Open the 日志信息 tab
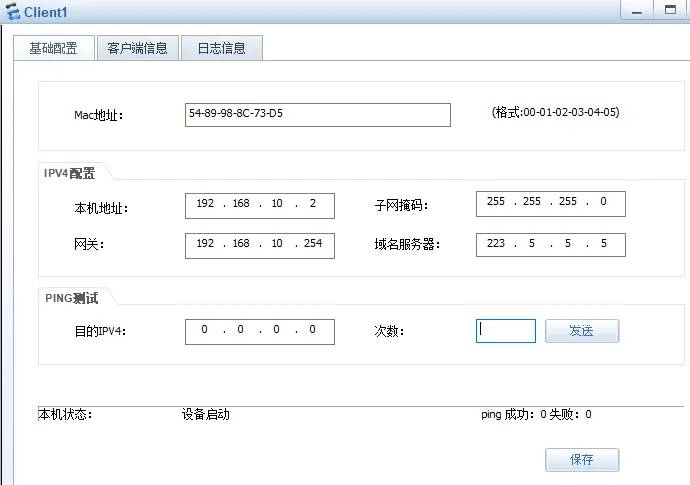The width and height of the screenshot is (690, 485). click(221, 48)
